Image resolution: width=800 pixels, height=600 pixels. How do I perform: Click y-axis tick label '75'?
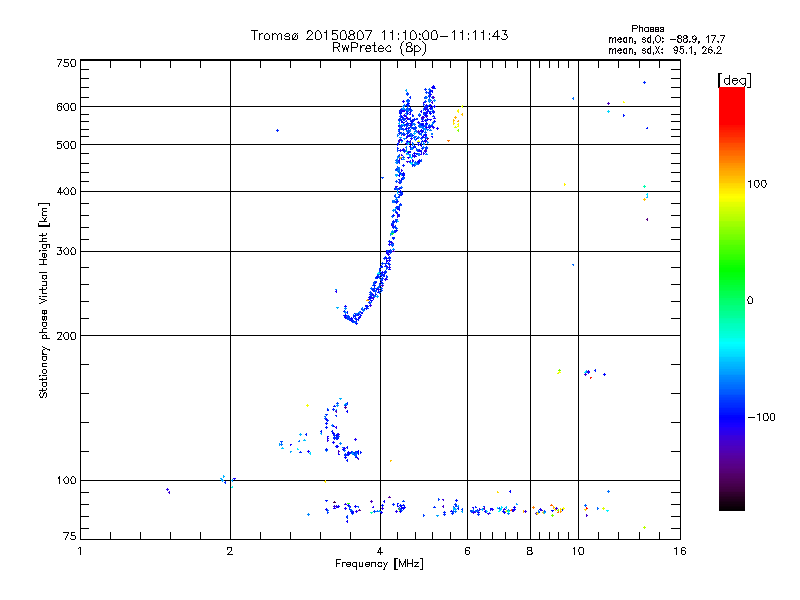click(x=70, y=536)
